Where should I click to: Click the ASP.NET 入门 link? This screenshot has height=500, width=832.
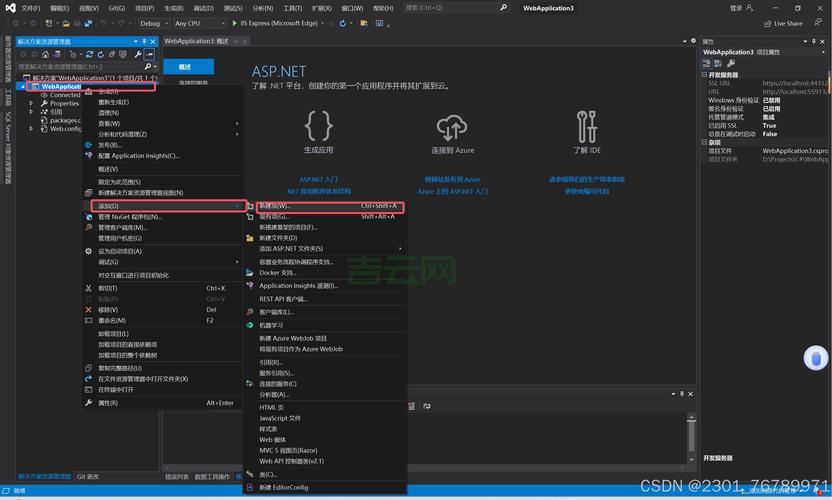pyautogui.click(x=318, y=180)
